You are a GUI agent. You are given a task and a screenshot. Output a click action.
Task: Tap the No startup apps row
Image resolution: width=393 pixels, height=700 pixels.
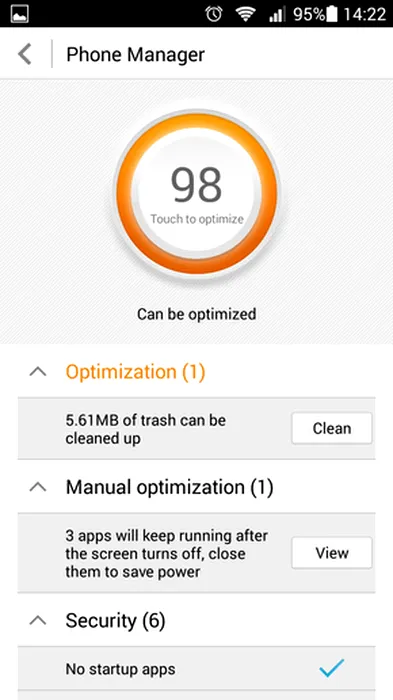196,669
